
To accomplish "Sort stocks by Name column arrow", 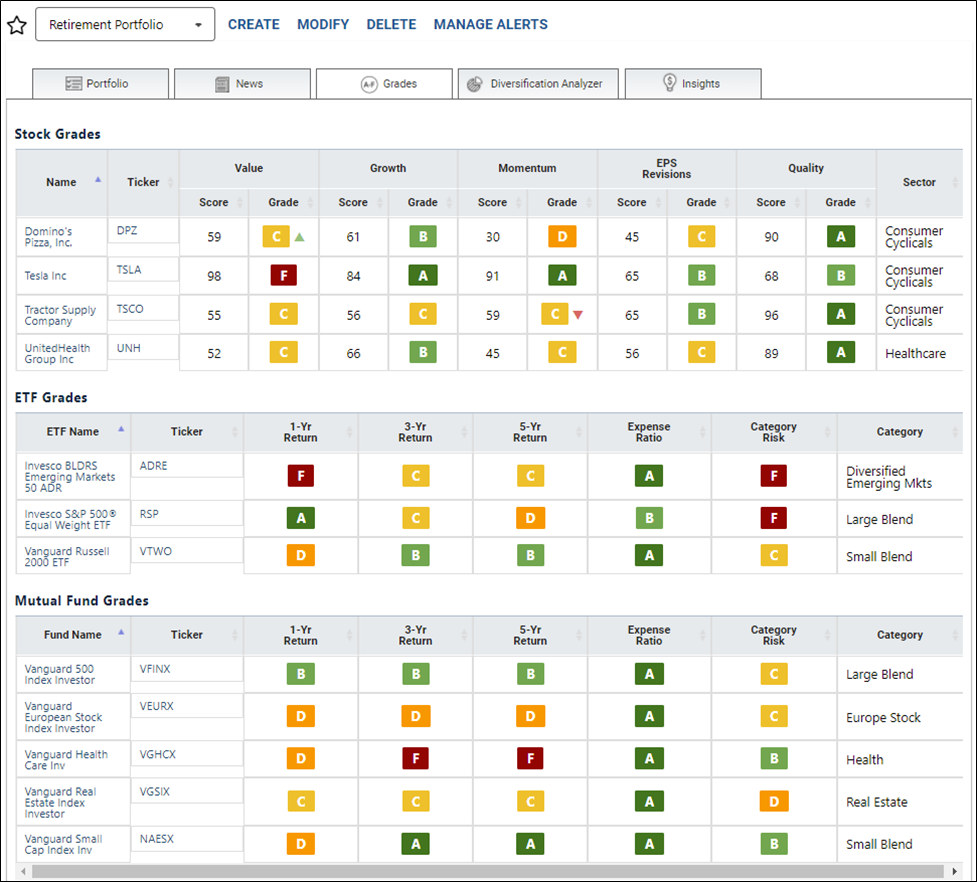I will [98, 179].
